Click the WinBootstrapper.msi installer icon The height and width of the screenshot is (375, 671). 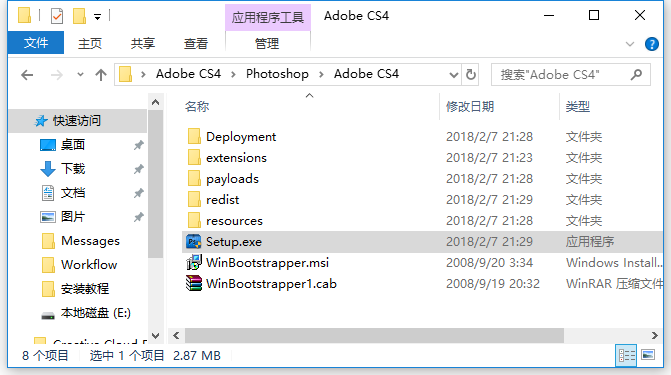[x=194, y=262]
